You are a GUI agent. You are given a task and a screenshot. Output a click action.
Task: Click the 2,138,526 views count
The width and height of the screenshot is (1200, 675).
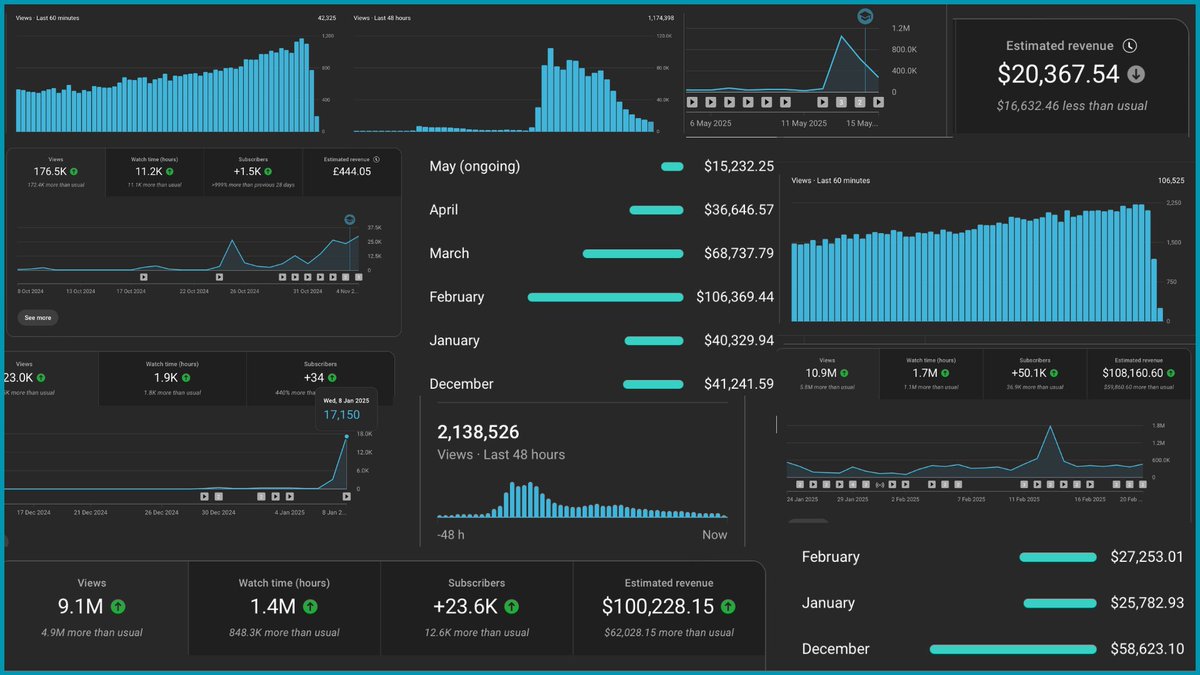click(x=478, y=432)
